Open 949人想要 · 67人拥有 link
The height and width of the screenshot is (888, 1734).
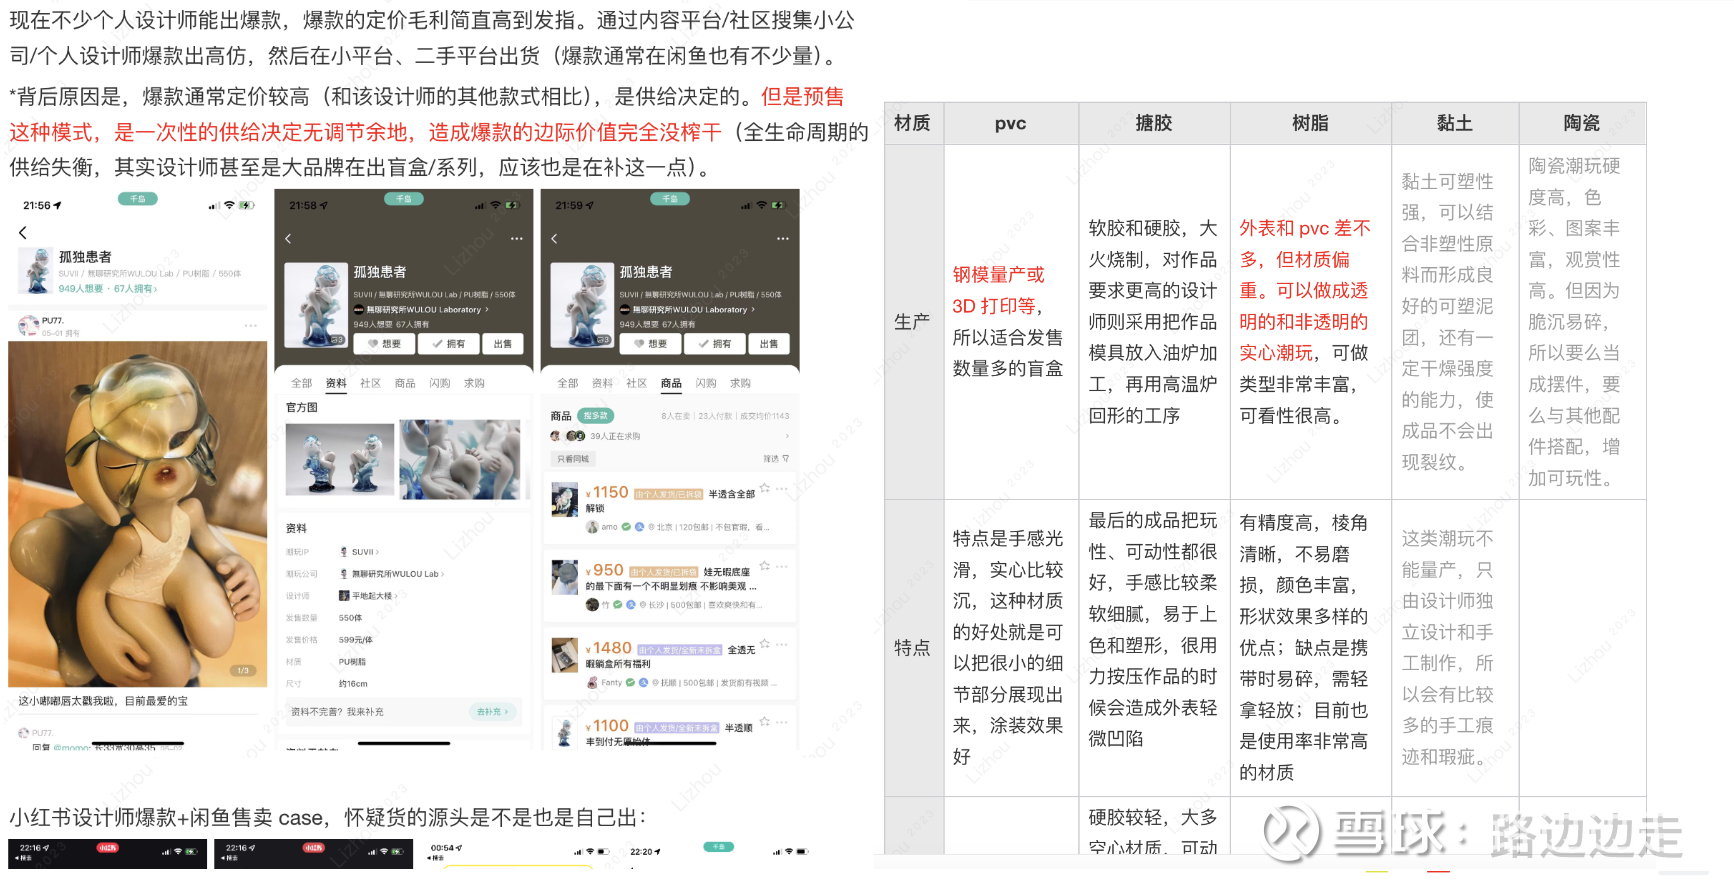pyautogui.click(x=108, y=289)
